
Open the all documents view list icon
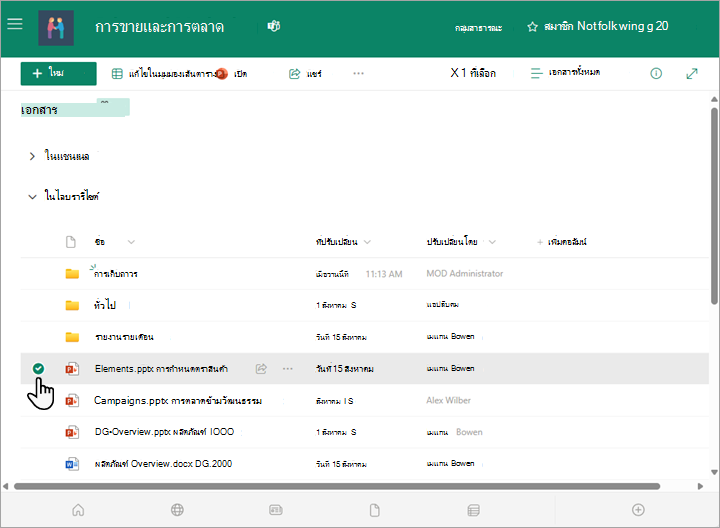point(536,73)
